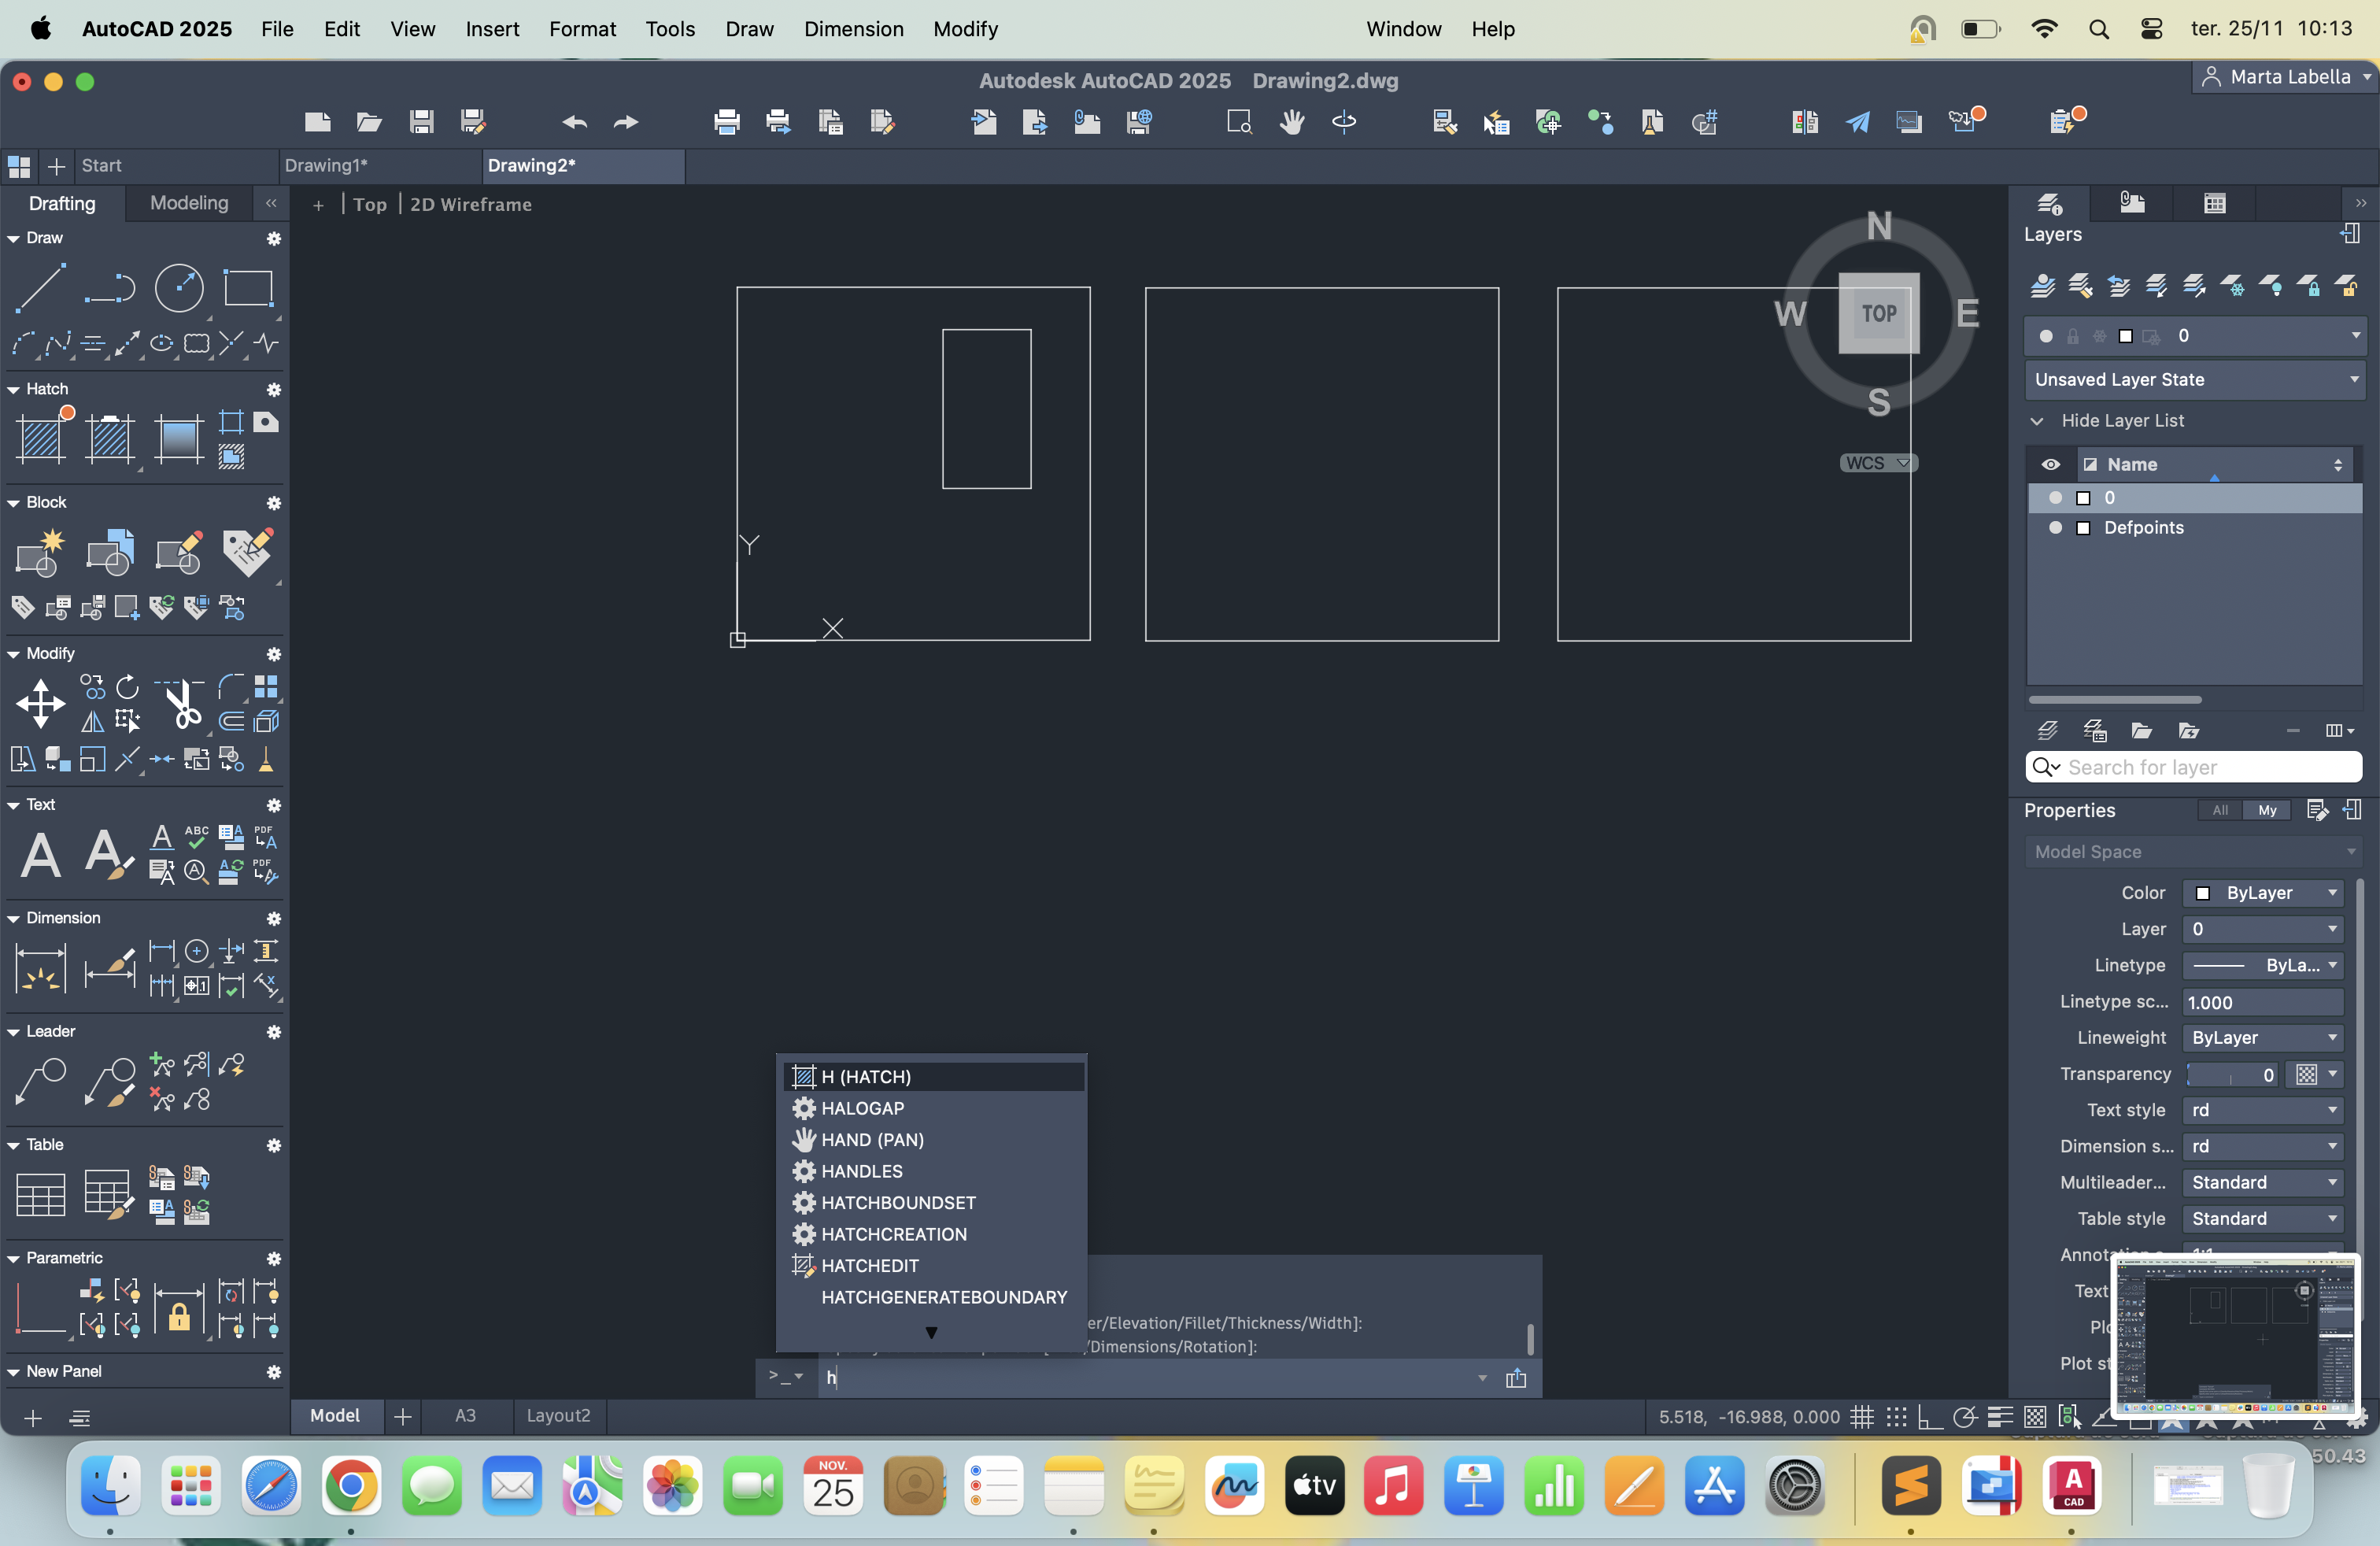Select the Circle tool in Draw panel

point(179,289)
